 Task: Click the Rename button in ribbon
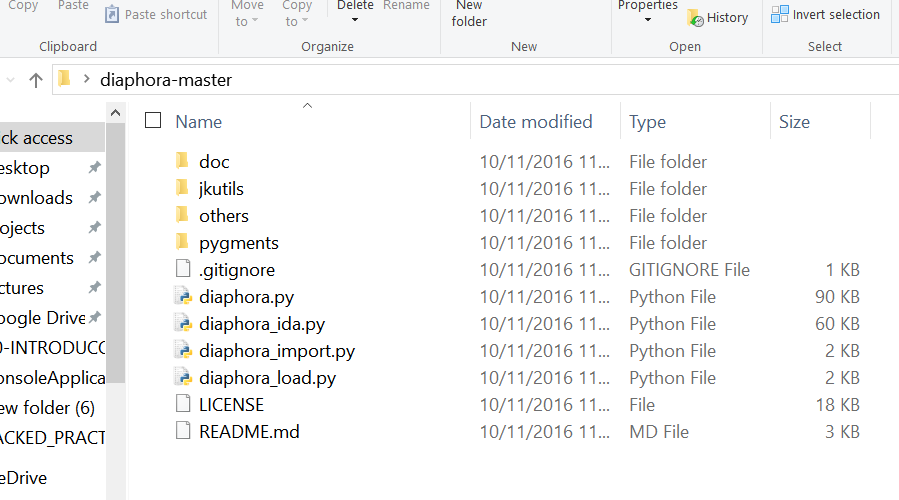(x=407, y=6)
